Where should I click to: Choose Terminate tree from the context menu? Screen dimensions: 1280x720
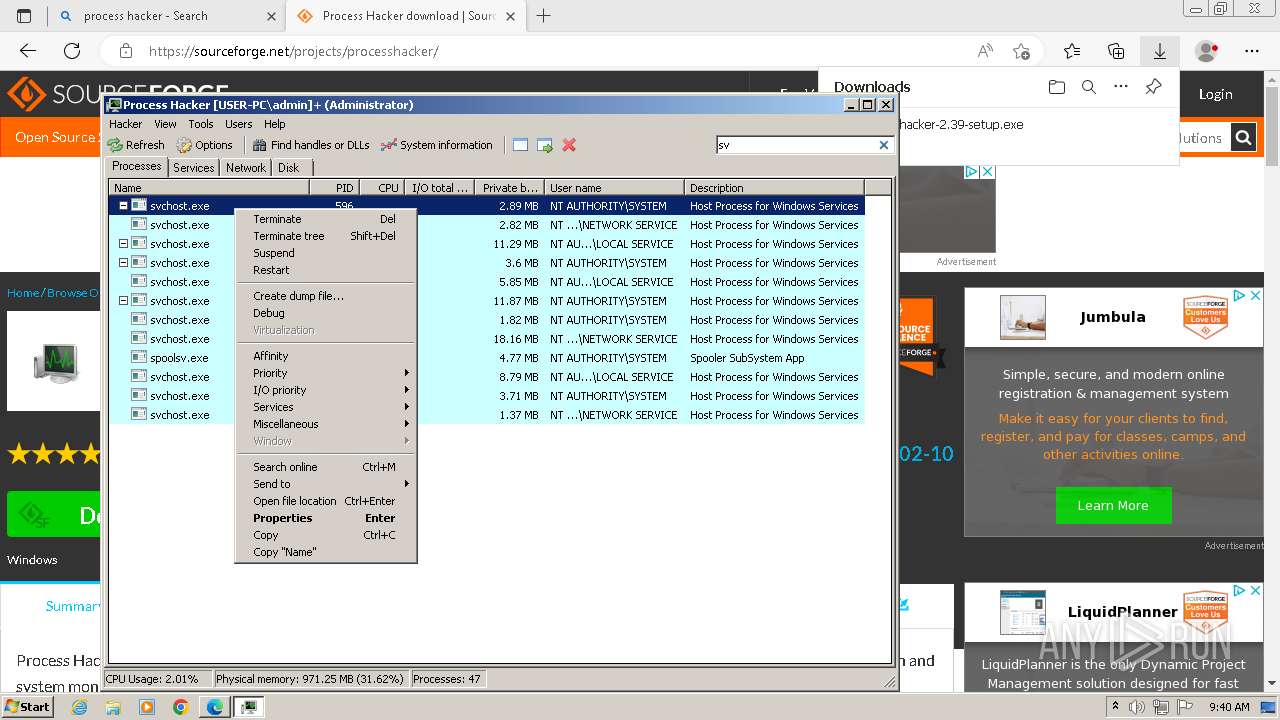tap(325, 236)
